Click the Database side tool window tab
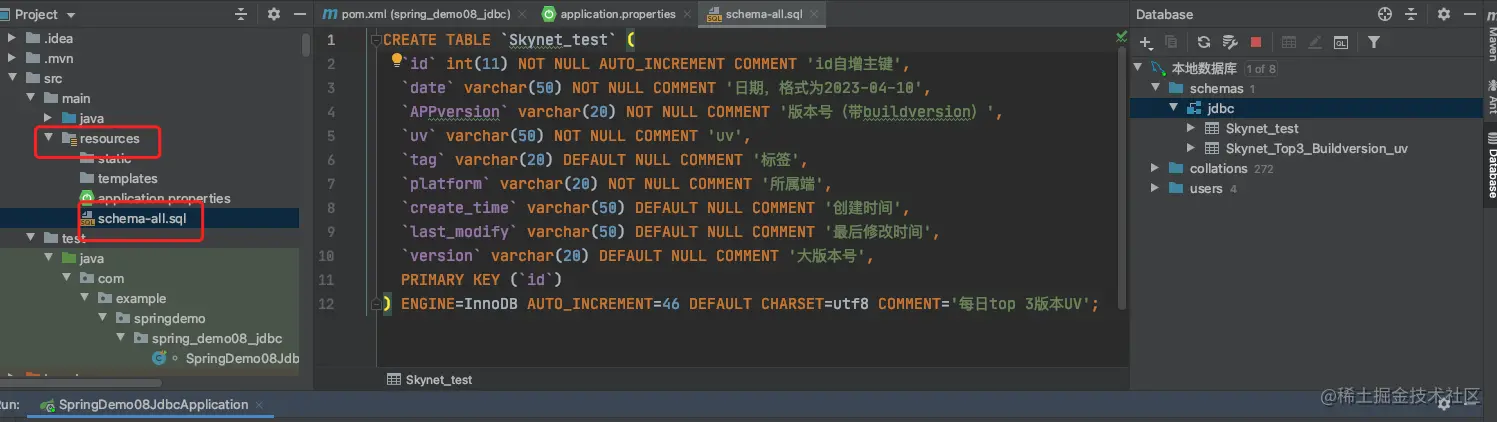The width and height of the screenshot is (1497, 422). click(1490, 165)
